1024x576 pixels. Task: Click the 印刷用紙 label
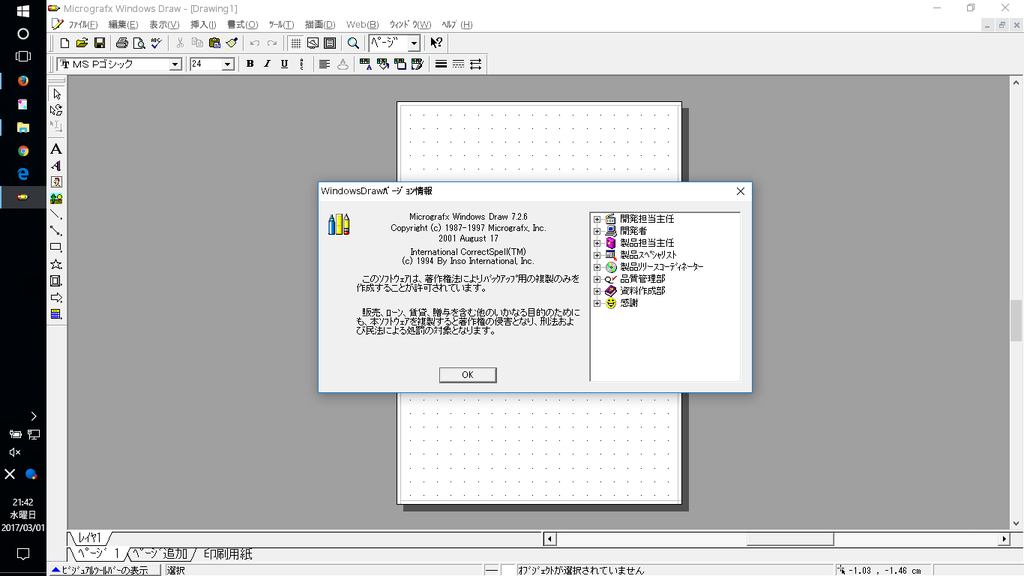[227, 554]
